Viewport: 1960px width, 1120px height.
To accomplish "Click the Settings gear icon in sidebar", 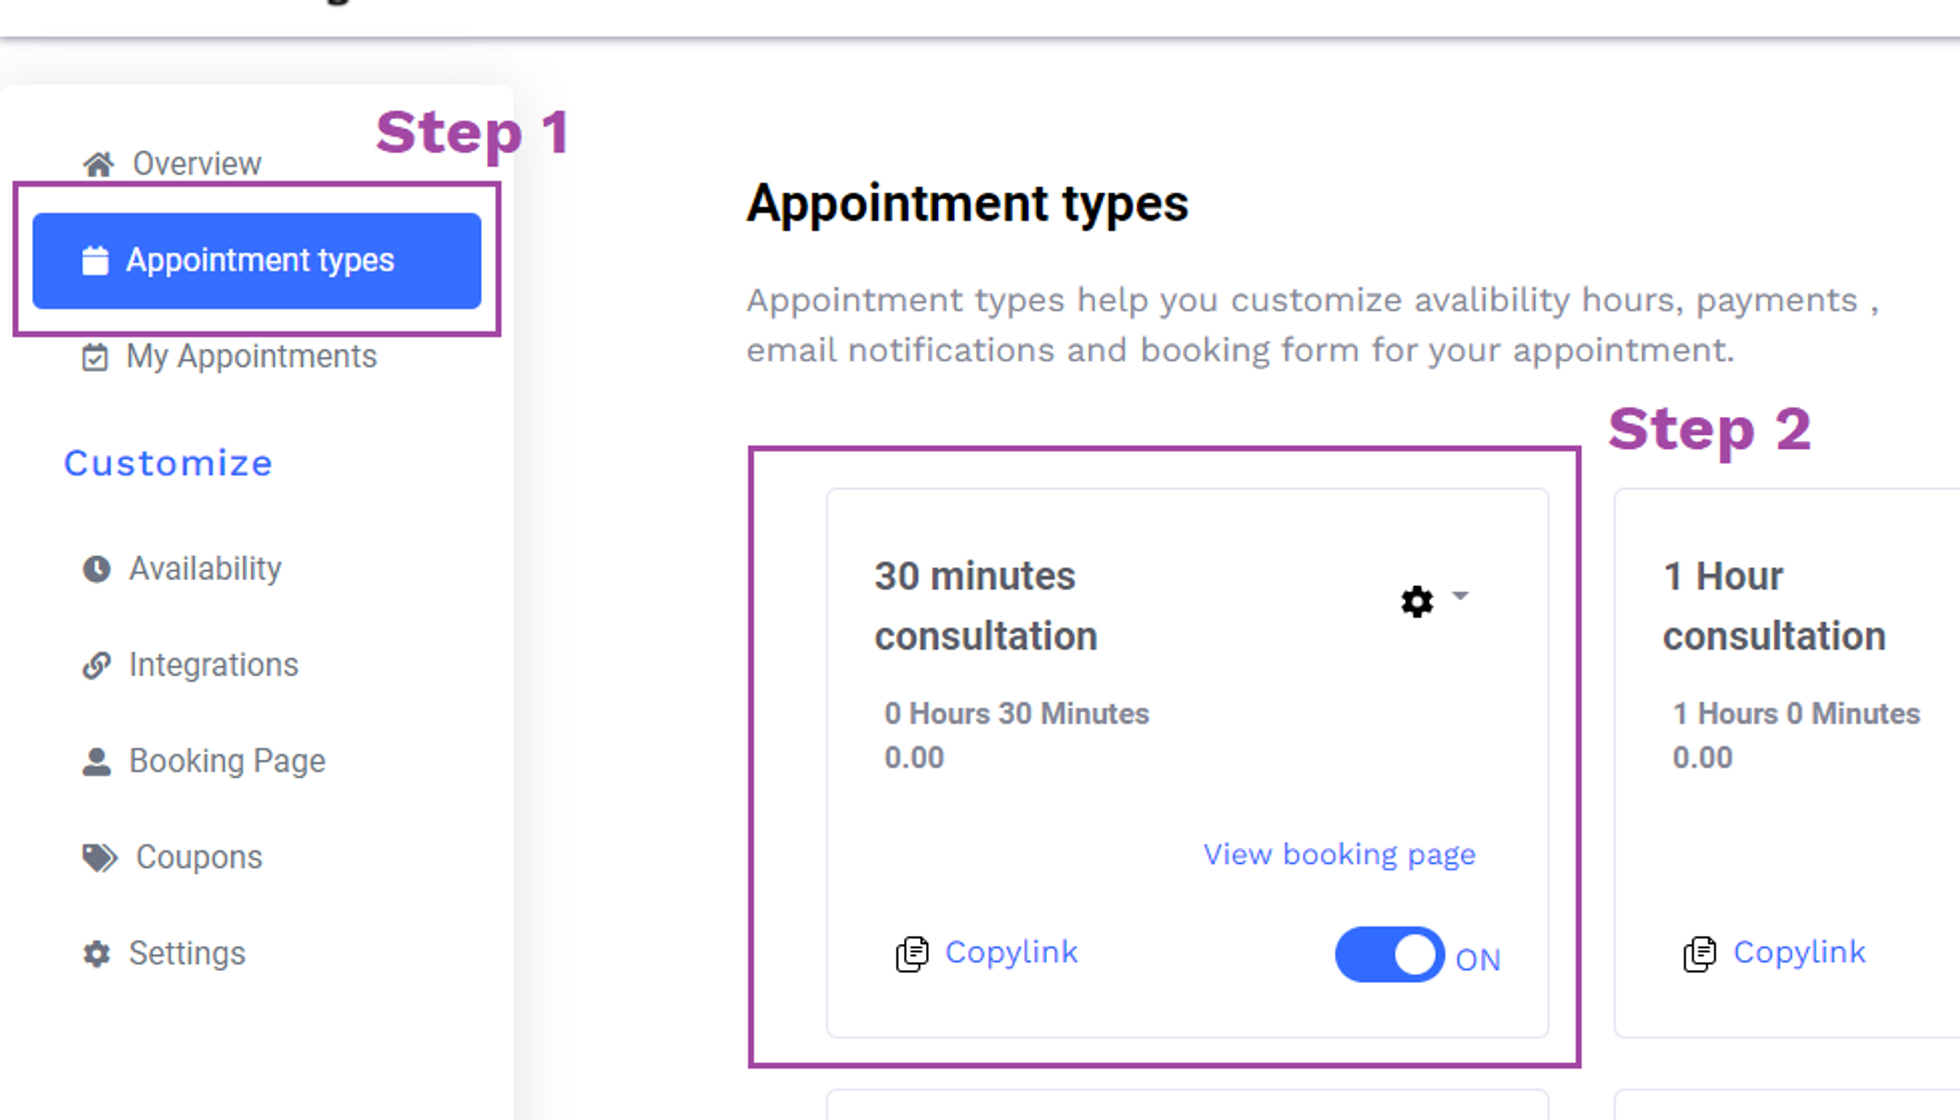I will coord(96,954).
